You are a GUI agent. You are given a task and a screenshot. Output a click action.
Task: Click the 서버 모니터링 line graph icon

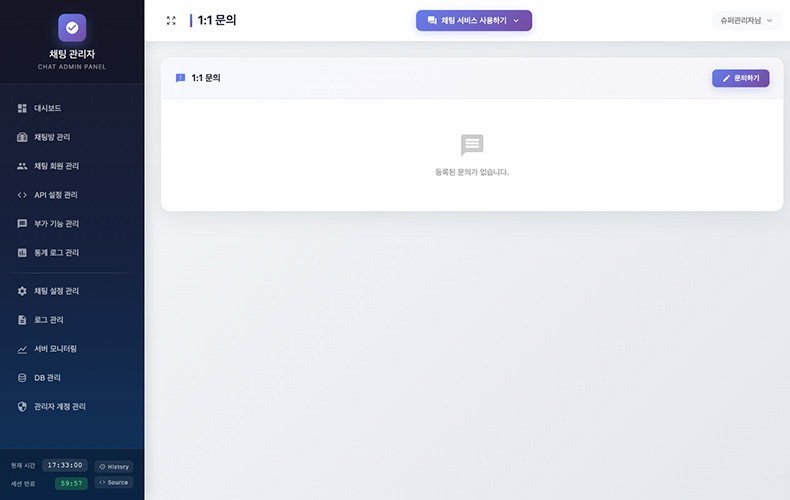22,349
